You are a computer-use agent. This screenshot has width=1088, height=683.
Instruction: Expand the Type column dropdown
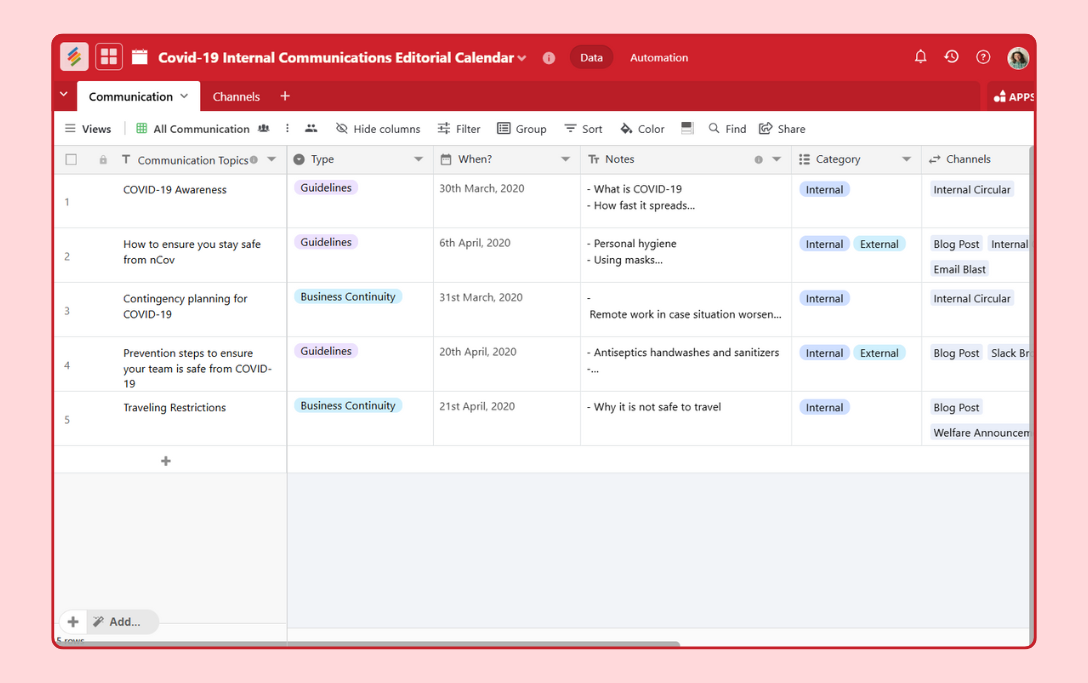418,159
